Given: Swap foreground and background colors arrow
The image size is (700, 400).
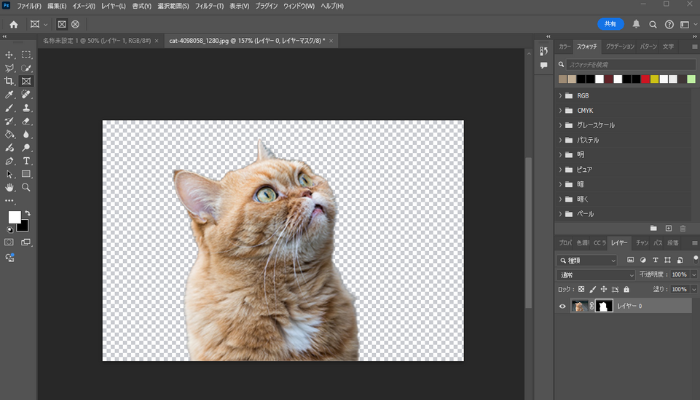Looking at the screenshot, I should (x=28, y=213).
